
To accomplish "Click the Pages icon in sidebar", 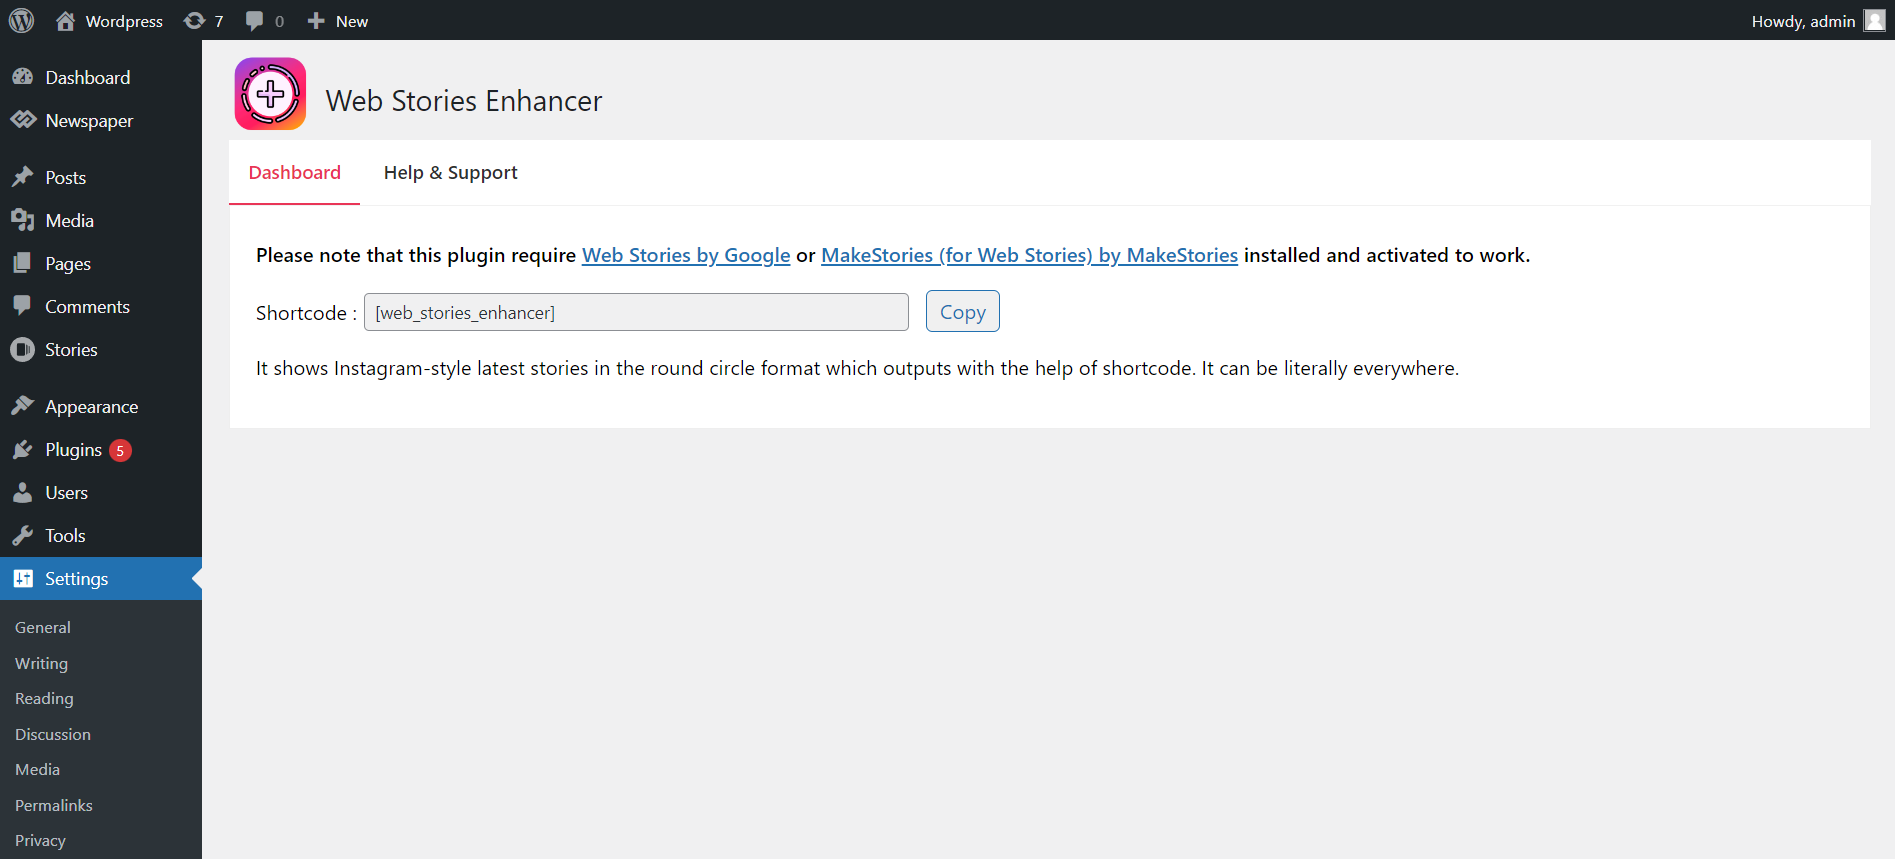I will click(x=23, y=263).
